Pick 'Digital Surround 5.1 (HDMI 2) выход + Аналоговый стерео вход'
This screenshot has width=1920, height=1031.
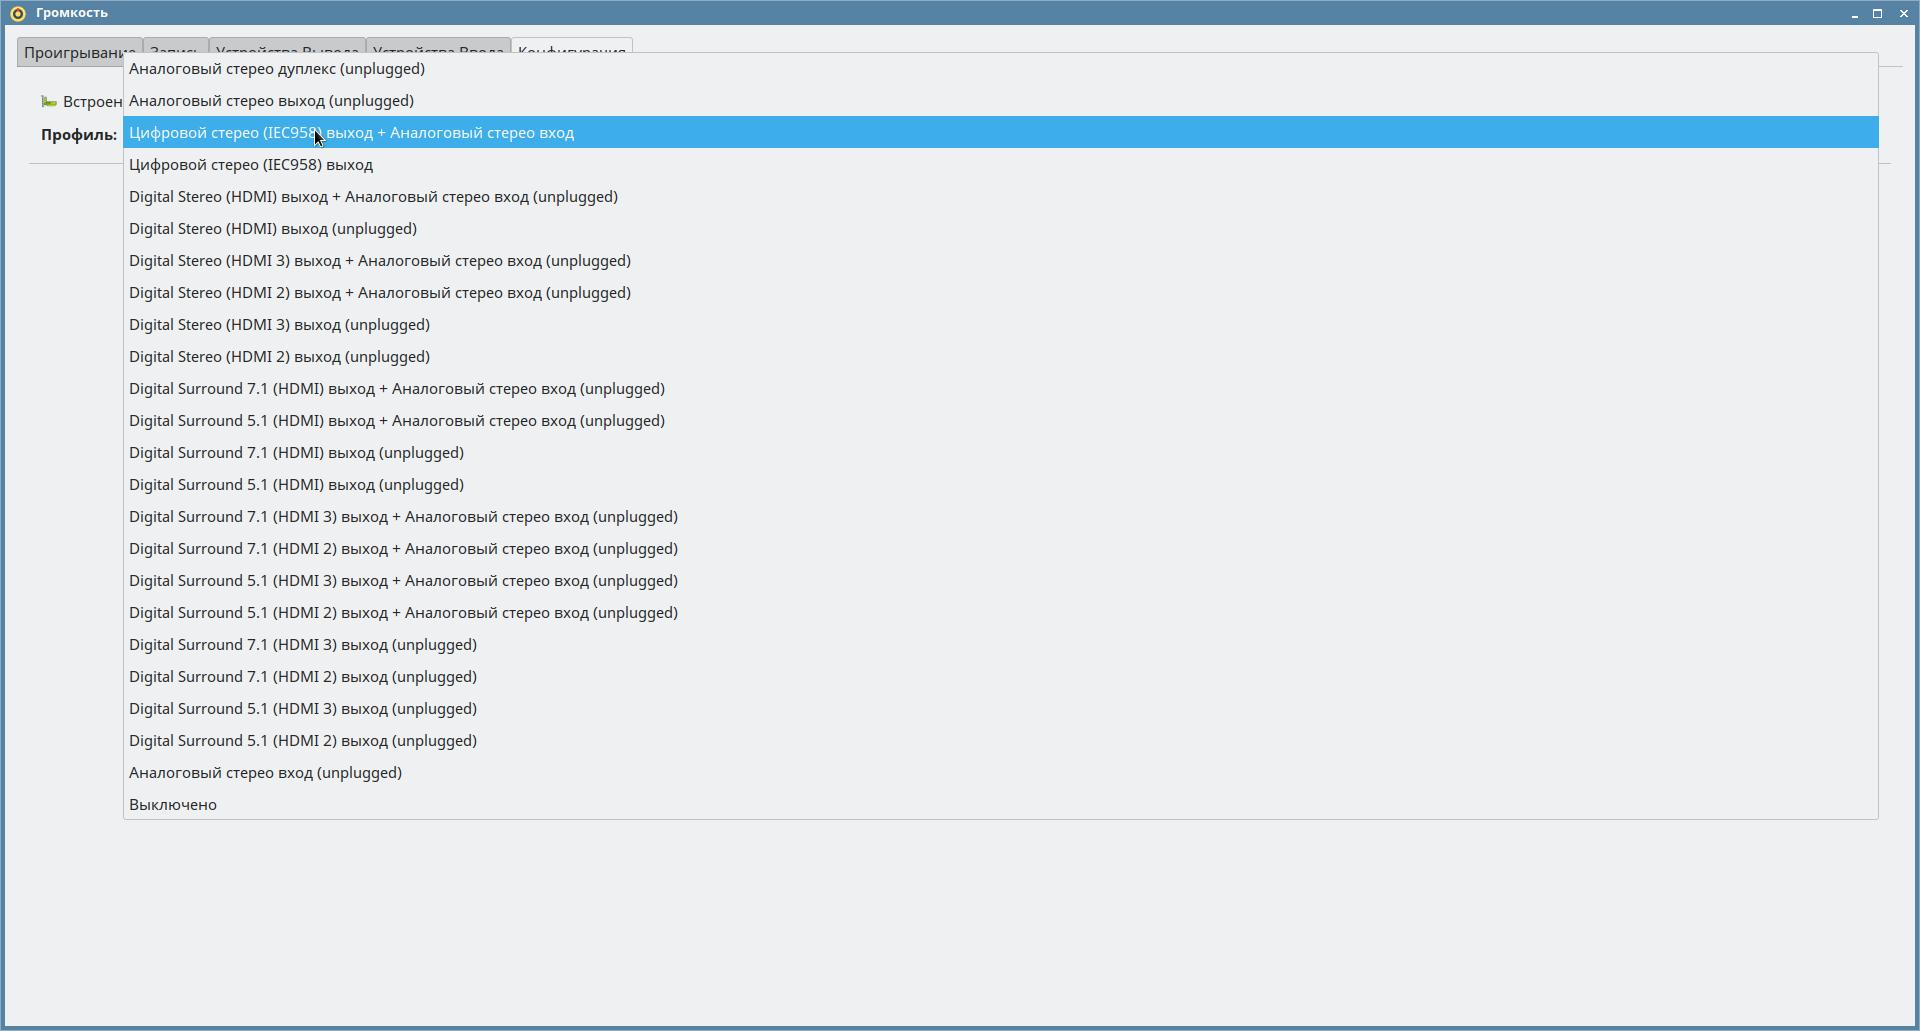pos(1000,613)
